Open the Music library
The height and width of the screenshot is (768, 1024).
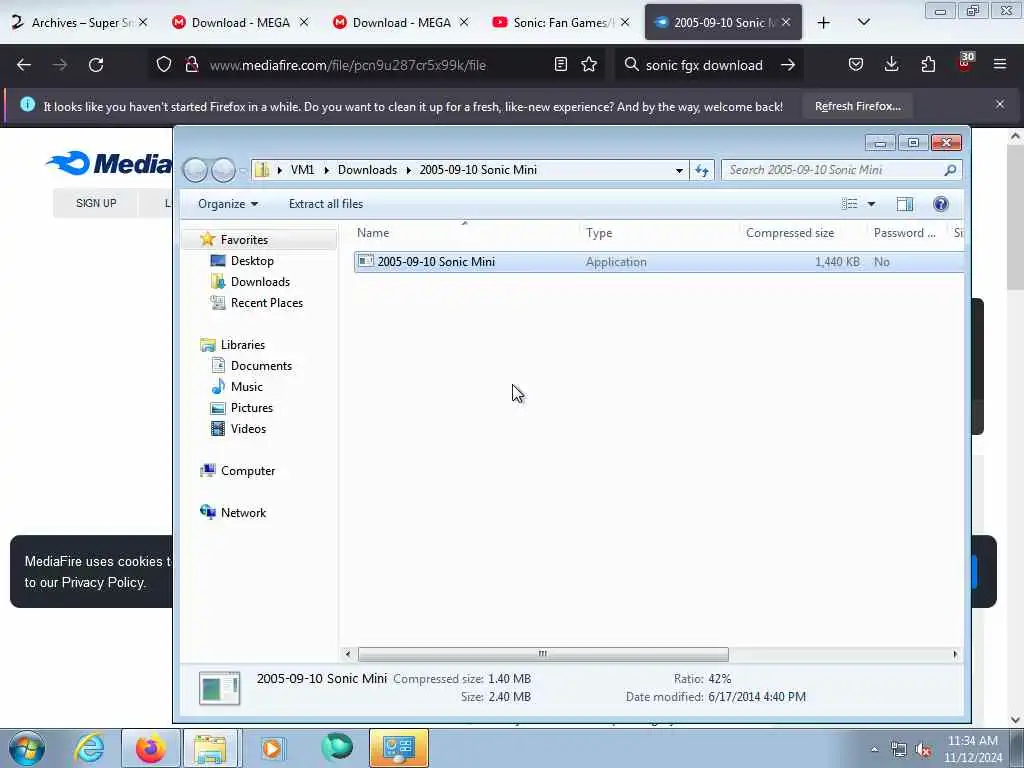[x=246, y=387]
